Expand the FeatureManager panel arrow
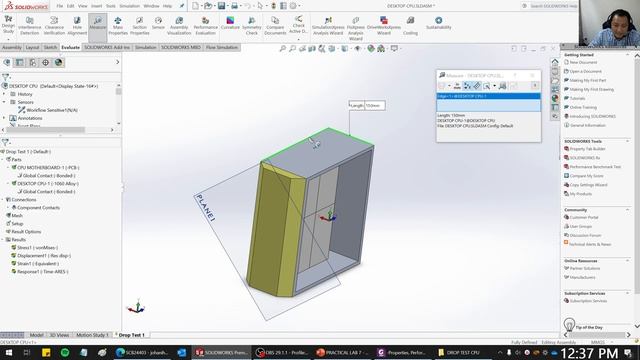 point(118,62)
